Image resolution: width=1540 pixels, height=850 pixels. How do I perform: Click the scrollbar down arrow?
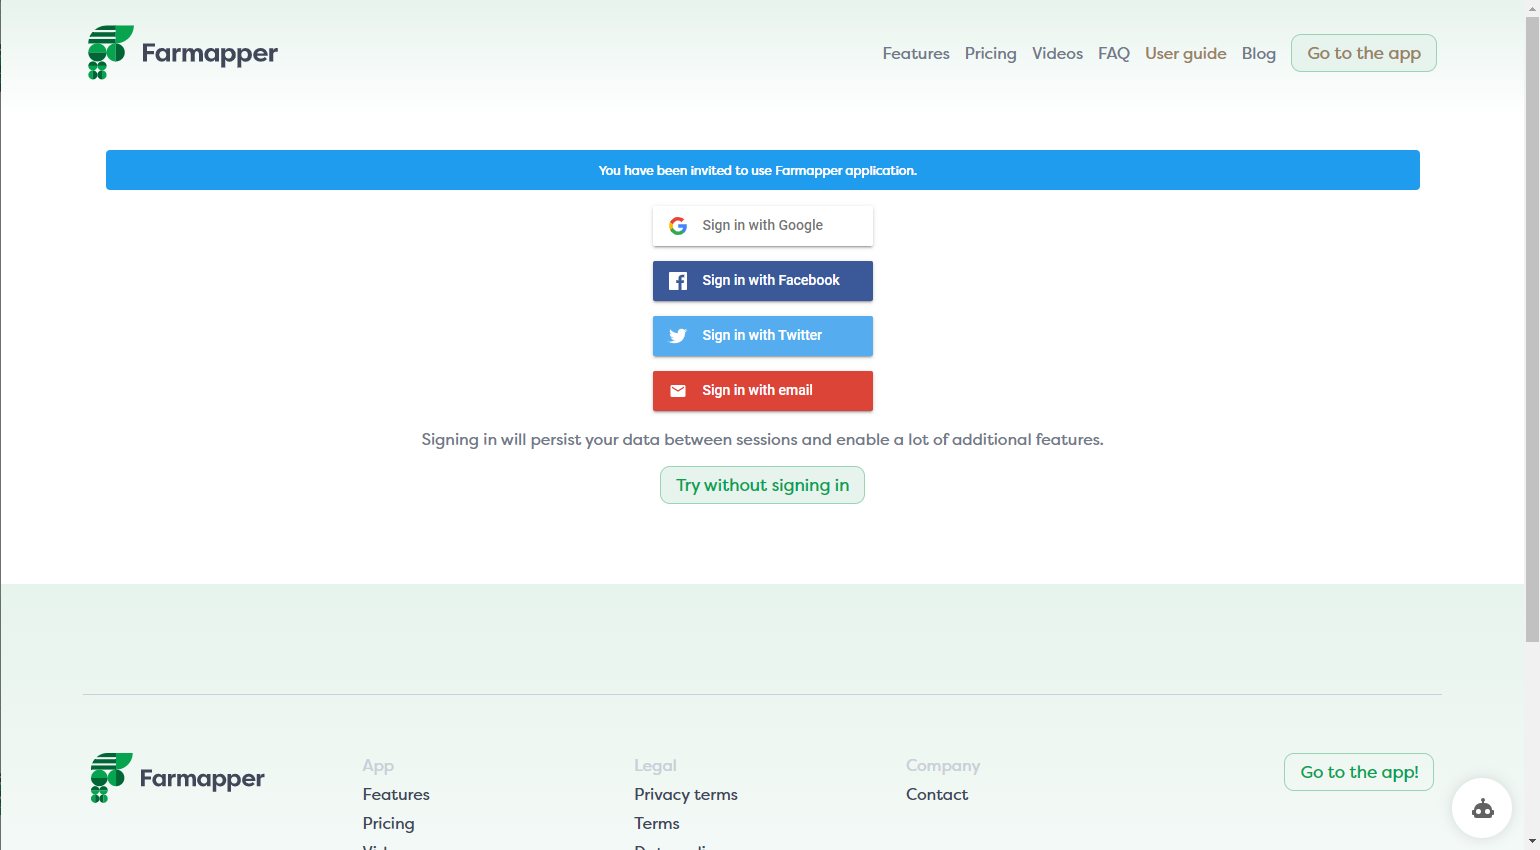pyautogui.click(x=1532, y=841)
